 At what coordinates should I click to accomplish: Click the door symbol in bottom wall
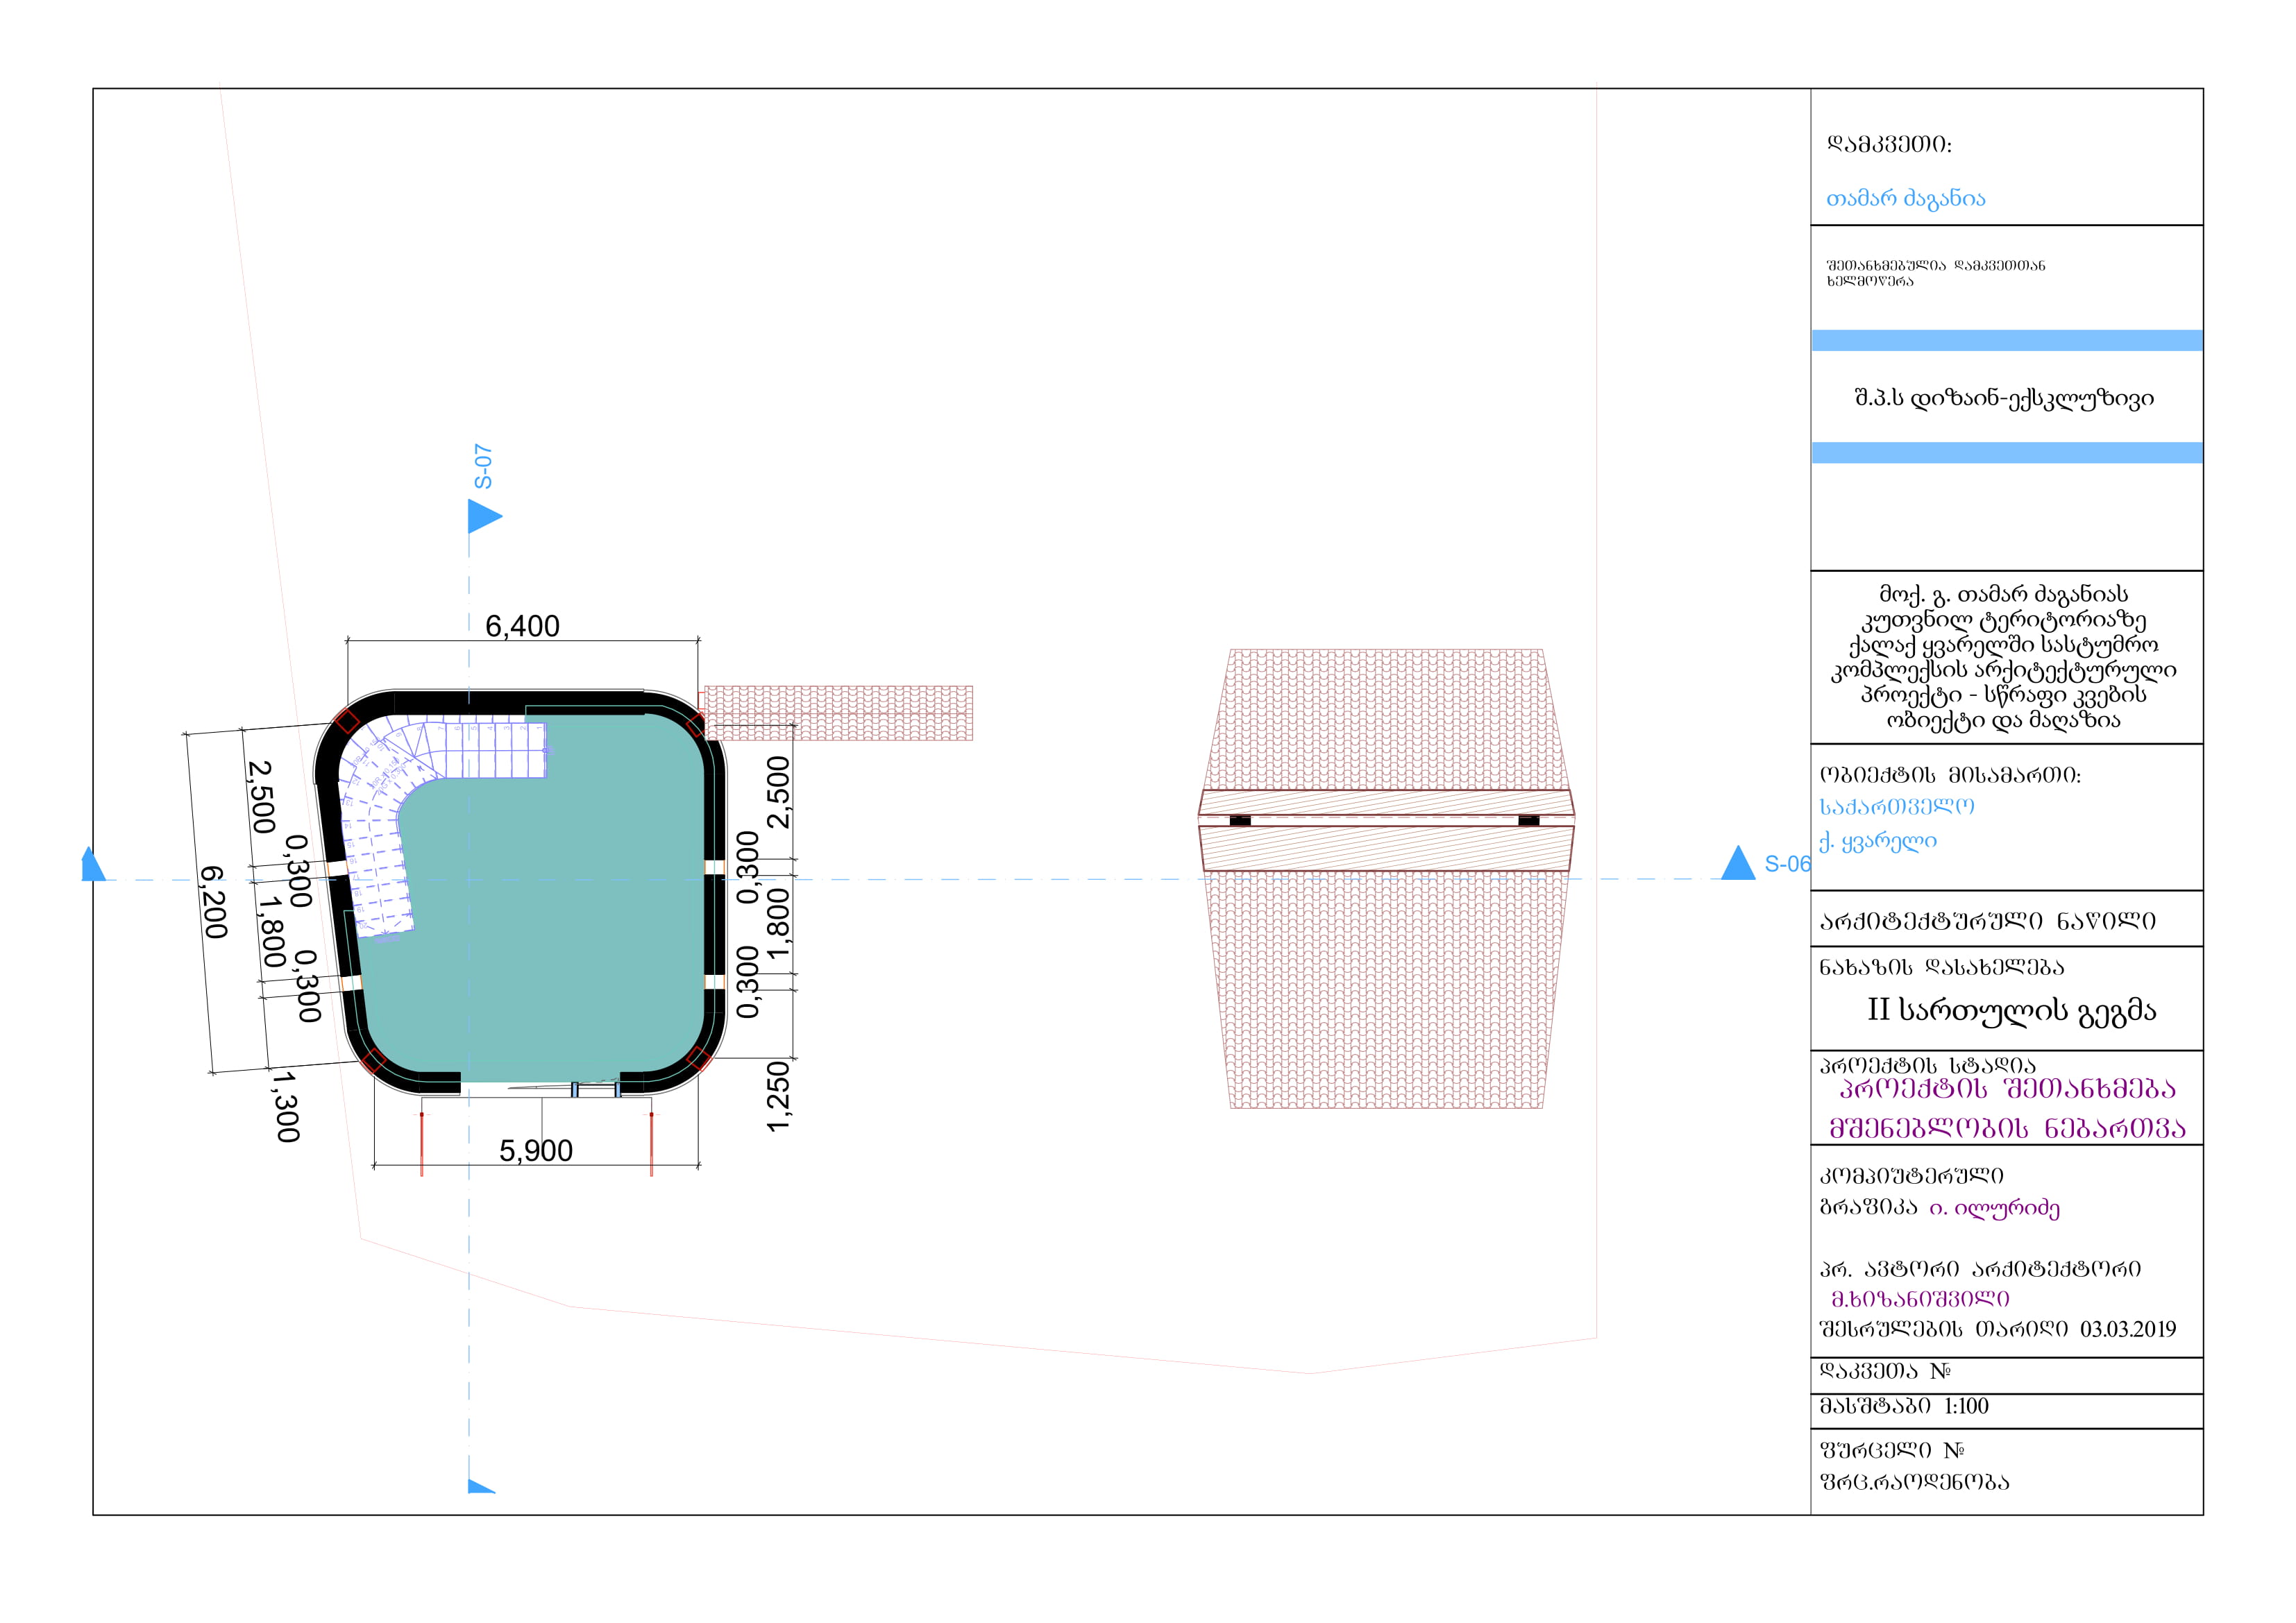[596, 1089]
